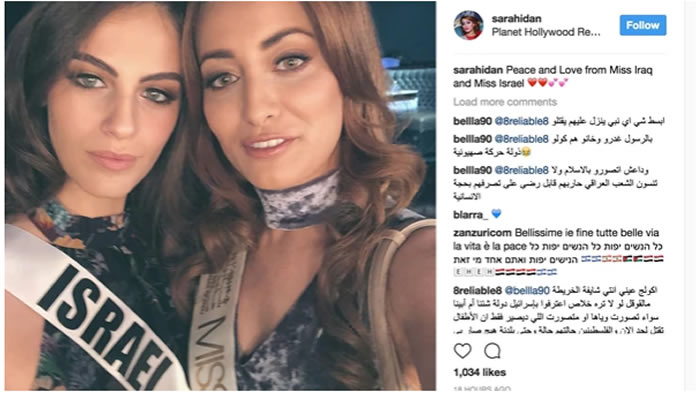The width and height of the screenshot is (700, 400).
Task: Expand Load more comments
Action: coord(505,102)
